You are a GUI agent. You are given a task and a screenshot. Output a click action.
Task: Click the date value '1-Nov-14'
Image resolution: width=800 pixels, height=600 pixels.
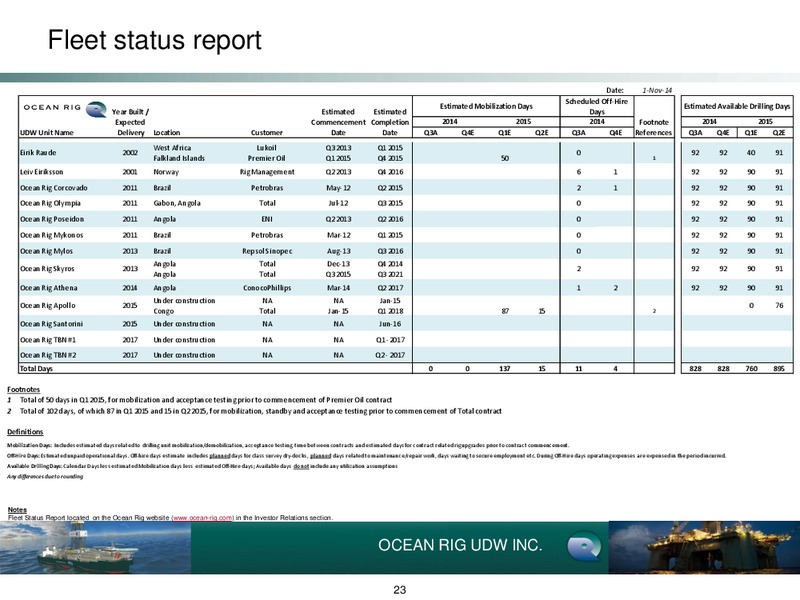pyautogui.click(x=657, y=90)
